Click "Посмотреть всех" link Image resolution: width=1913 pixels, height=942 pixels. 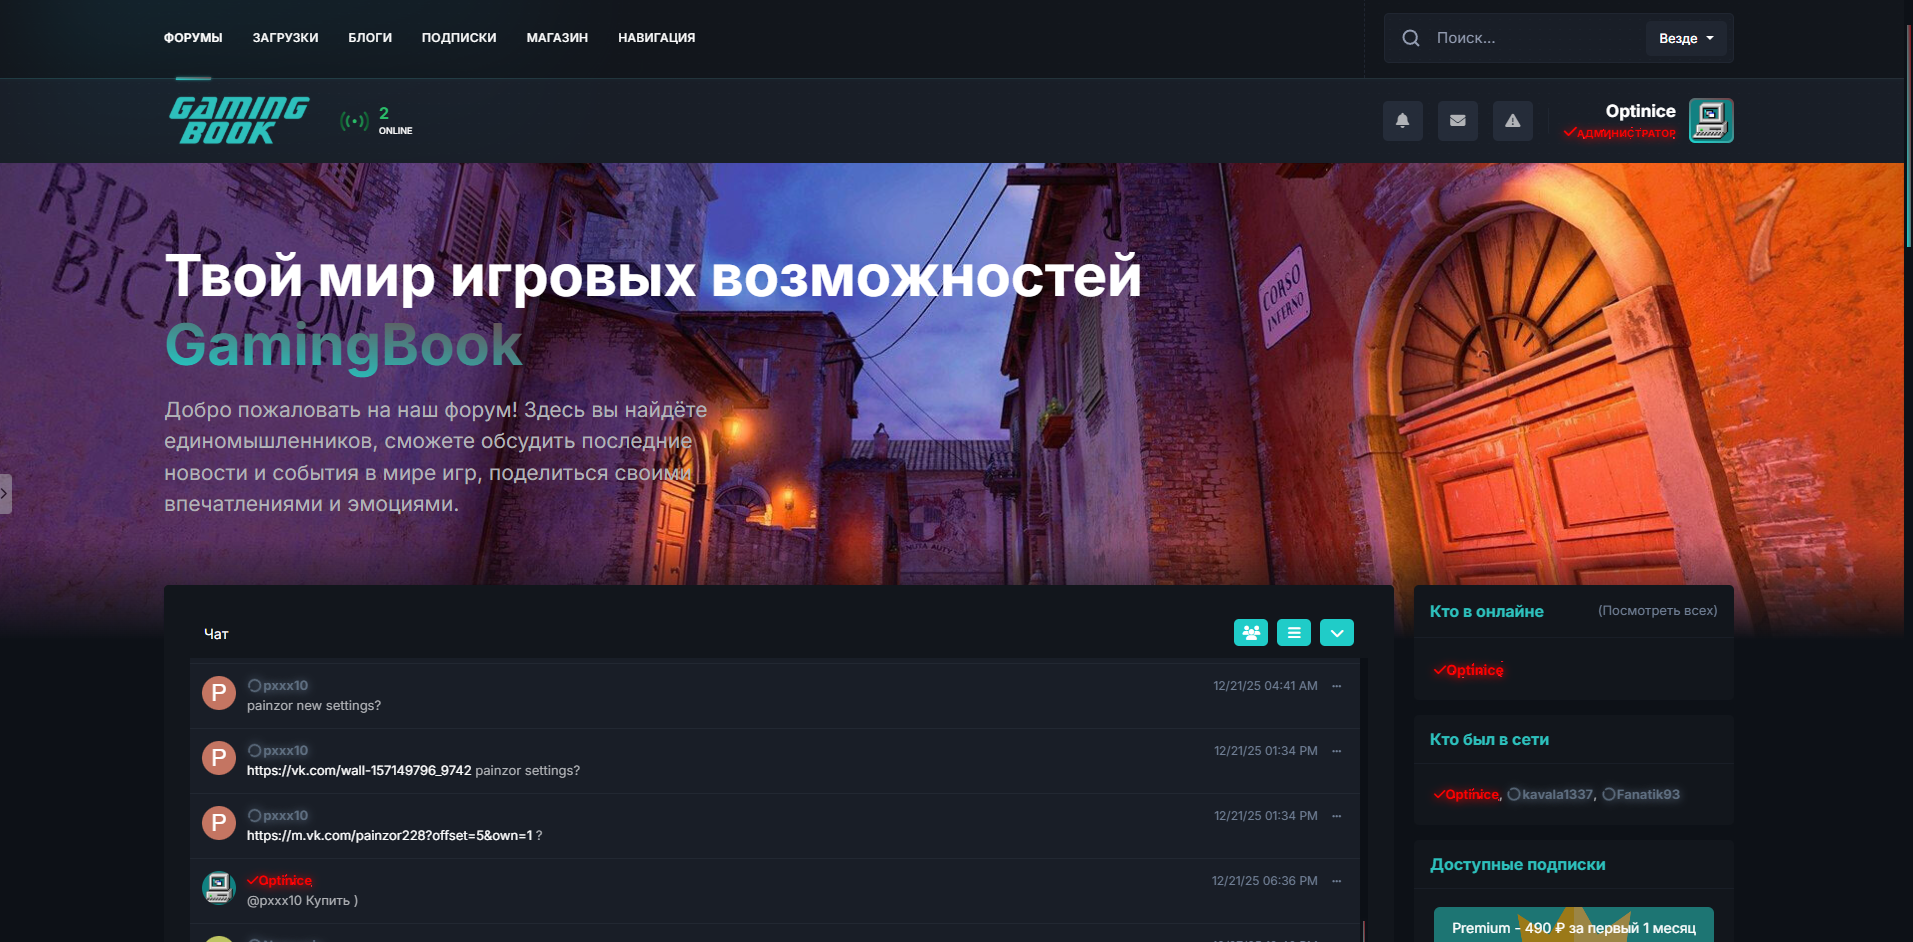coord(1657,611)
